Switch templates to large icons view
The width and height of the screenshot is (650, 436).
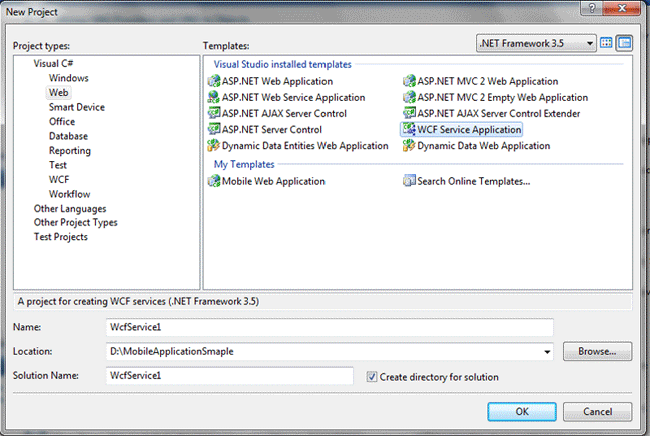pos(607,43)
